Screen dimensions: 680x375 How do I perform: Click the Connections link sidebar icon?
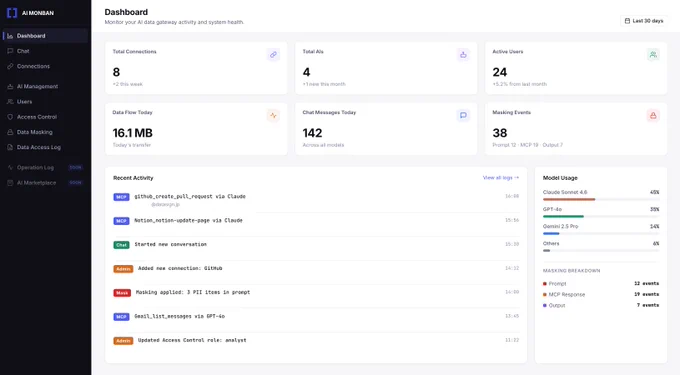pyautogui.click(x=10, y=66)
